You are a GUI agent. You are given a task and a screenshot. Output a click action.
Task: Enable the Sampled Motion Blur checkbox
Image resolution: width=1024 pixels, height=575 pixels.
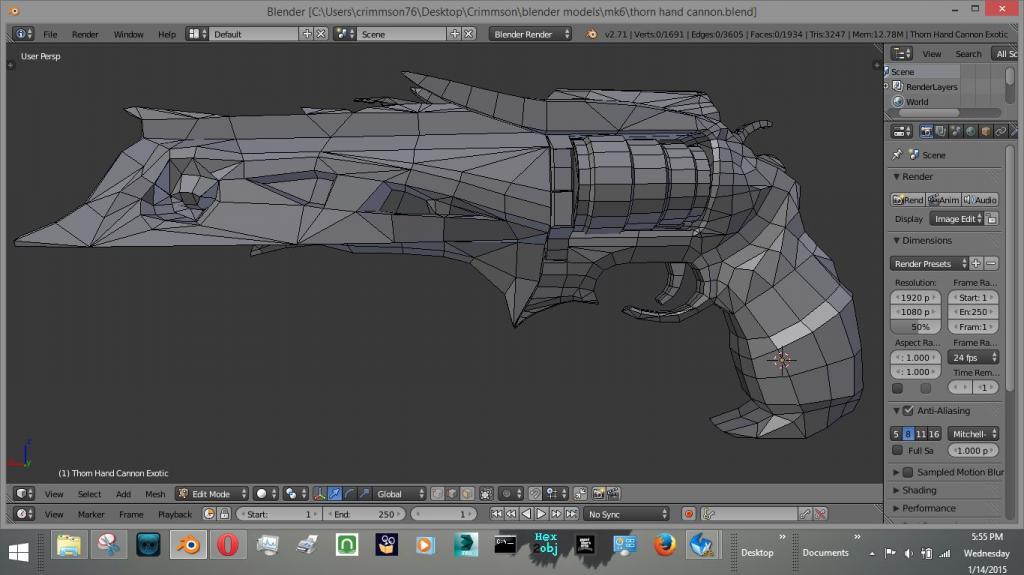tap(908, 472)
